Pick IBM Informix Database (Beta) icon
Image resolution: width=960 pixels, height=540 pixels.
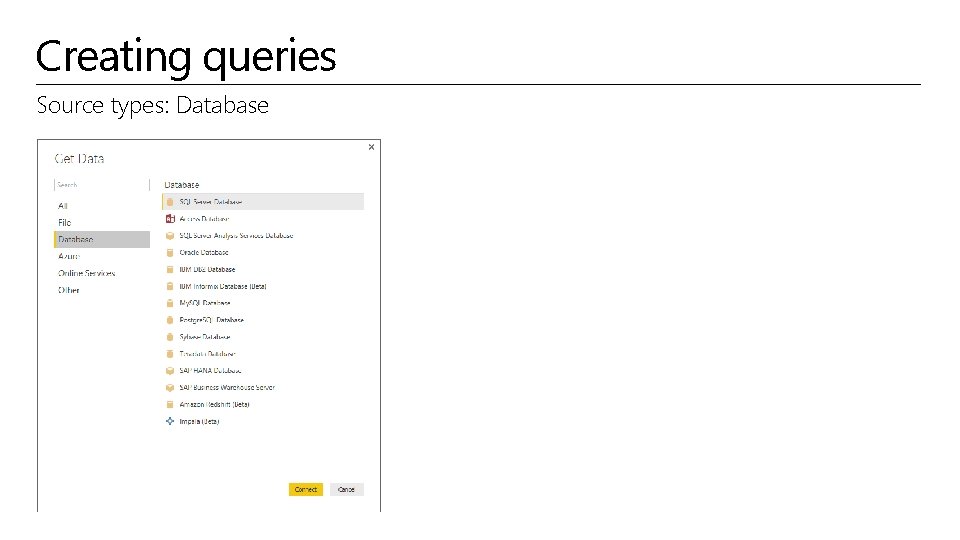point(170,287)
